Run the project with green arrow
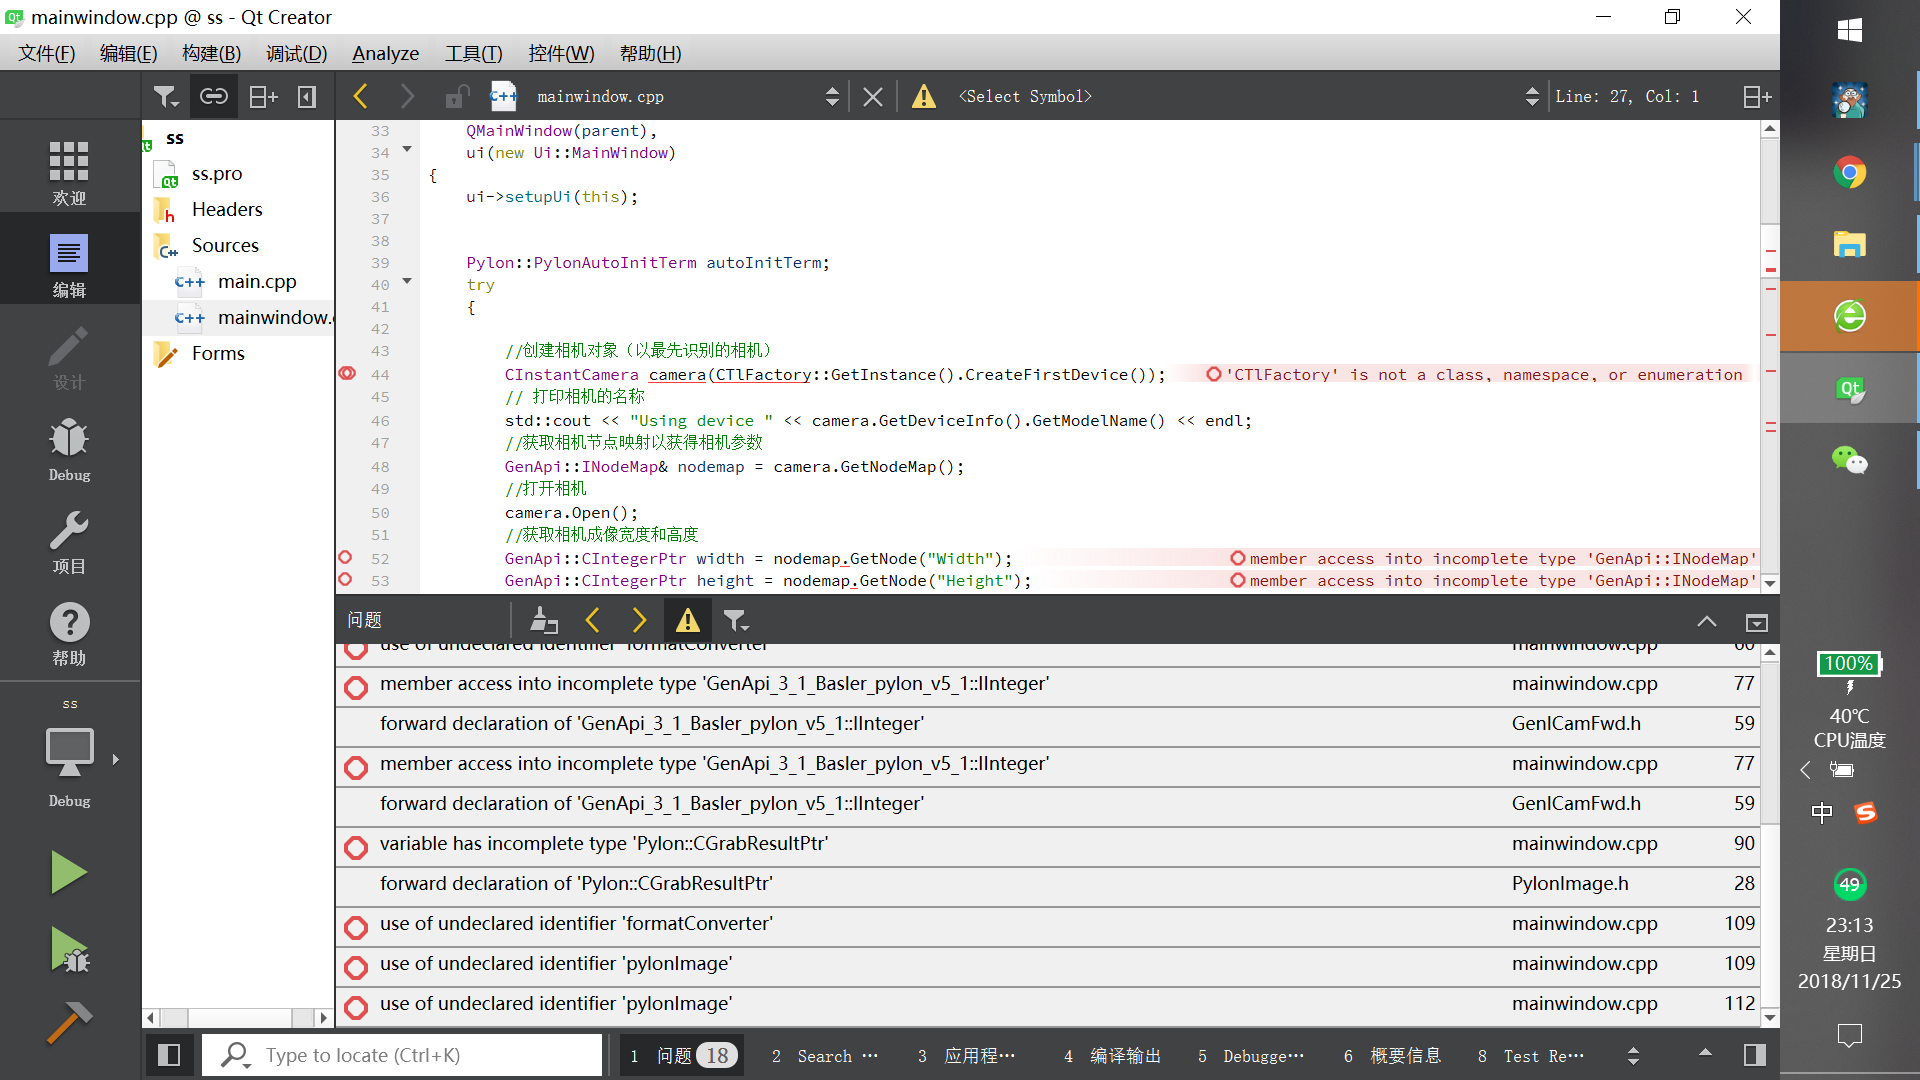This screenshot has width=1920, height=1080. [69, 872]
